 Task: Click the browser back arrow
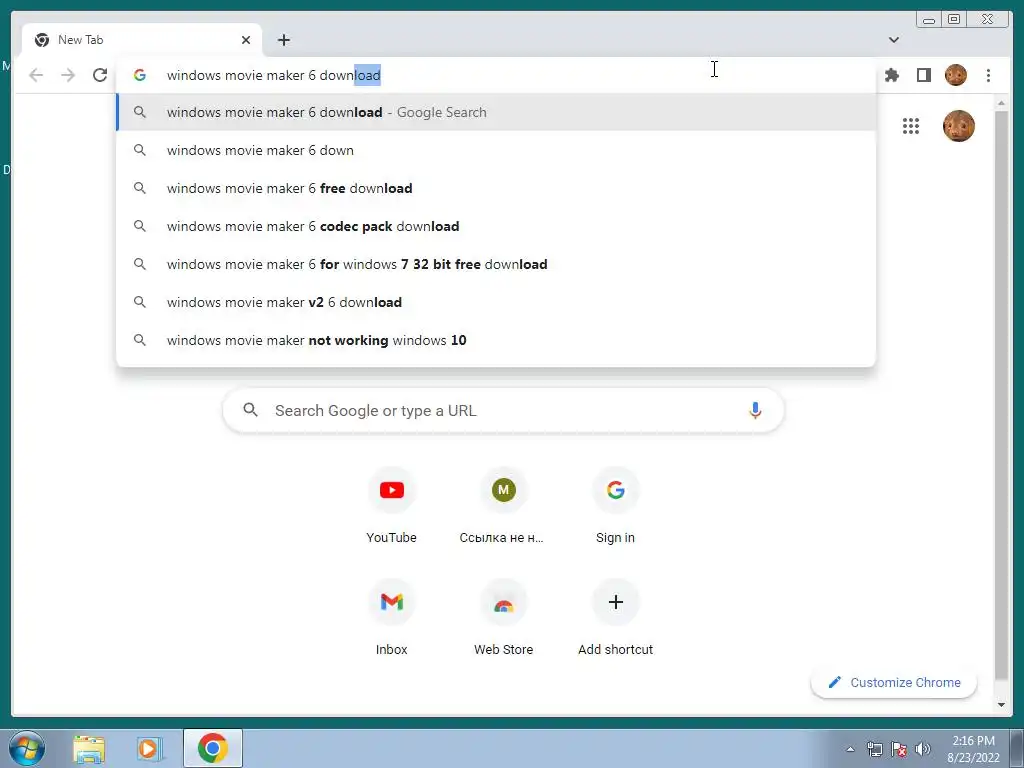[36, 75]
